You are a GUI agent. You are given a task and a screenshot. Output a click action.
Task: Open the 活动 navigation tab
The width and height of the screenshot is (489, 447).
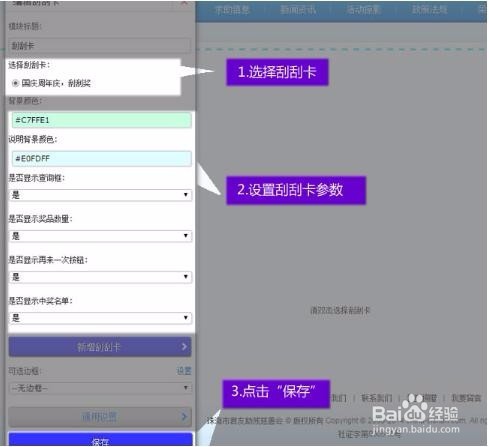pos(363,10)
